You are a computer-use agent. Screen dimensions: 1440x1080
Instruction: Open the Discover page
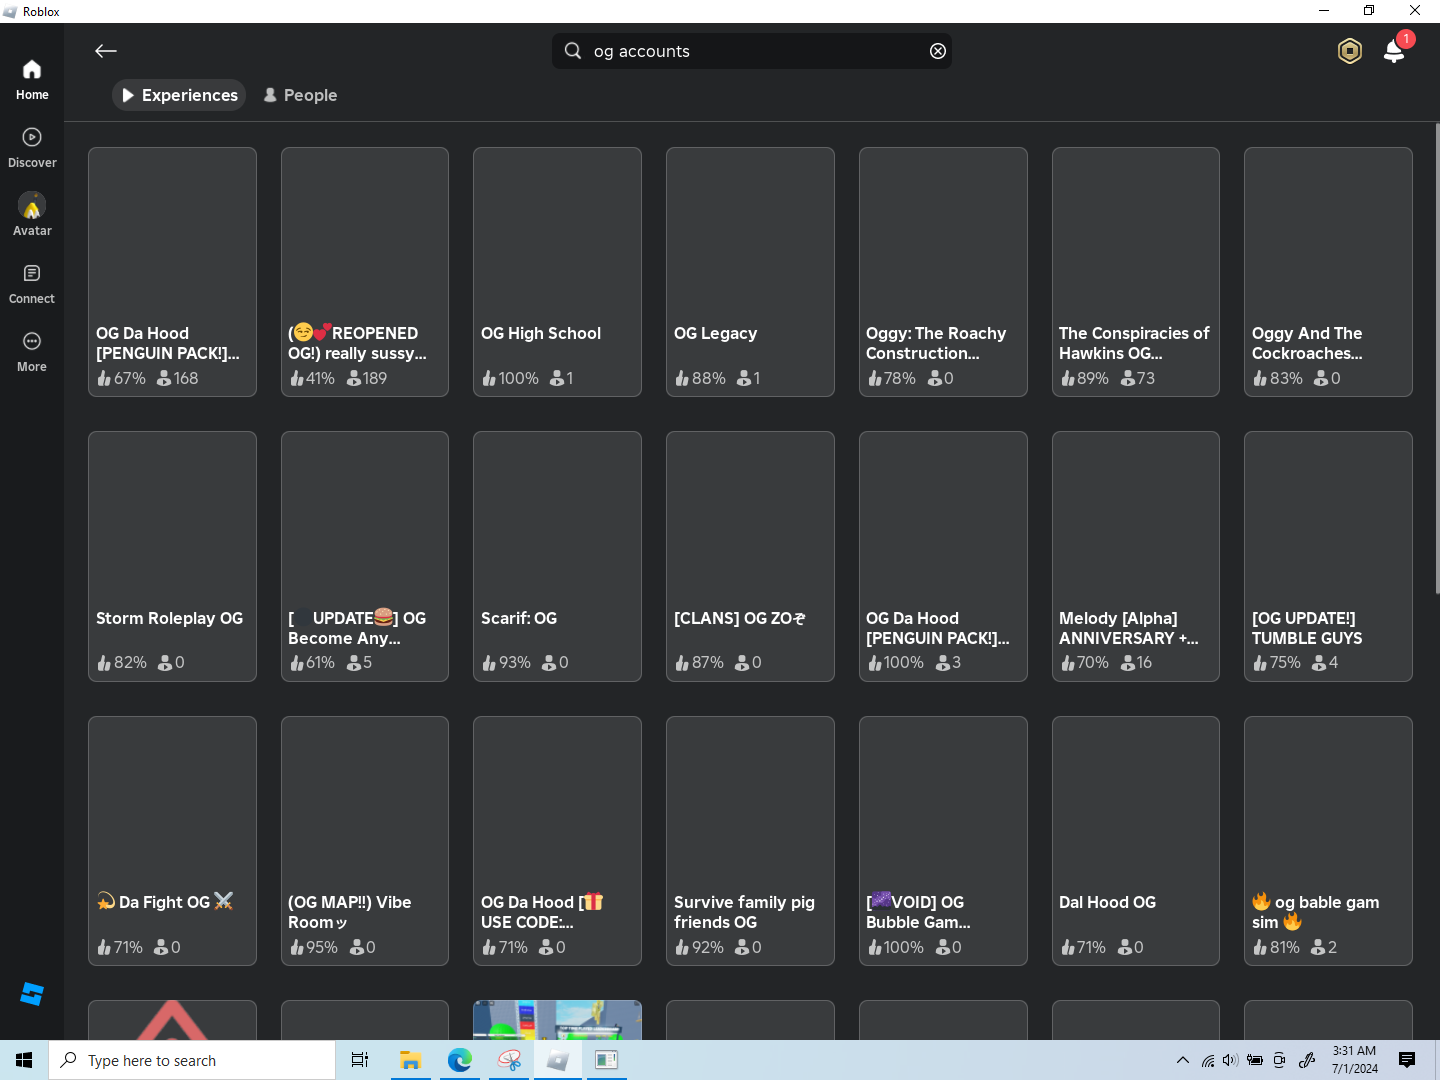(x=32, y=148)
